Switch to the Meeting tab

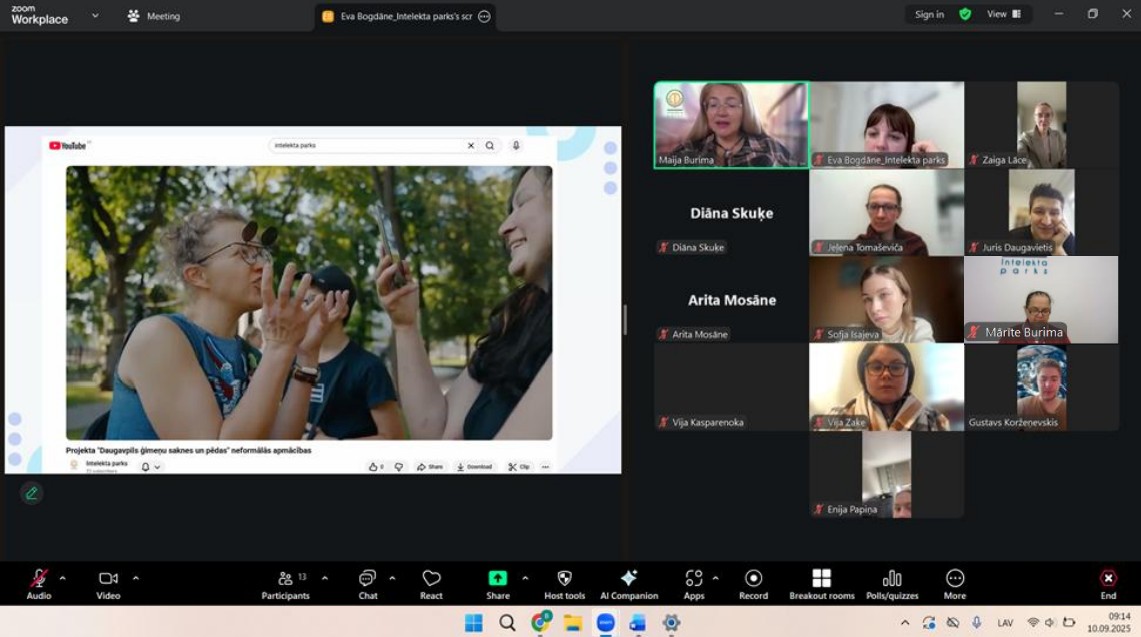coord(153,16)
